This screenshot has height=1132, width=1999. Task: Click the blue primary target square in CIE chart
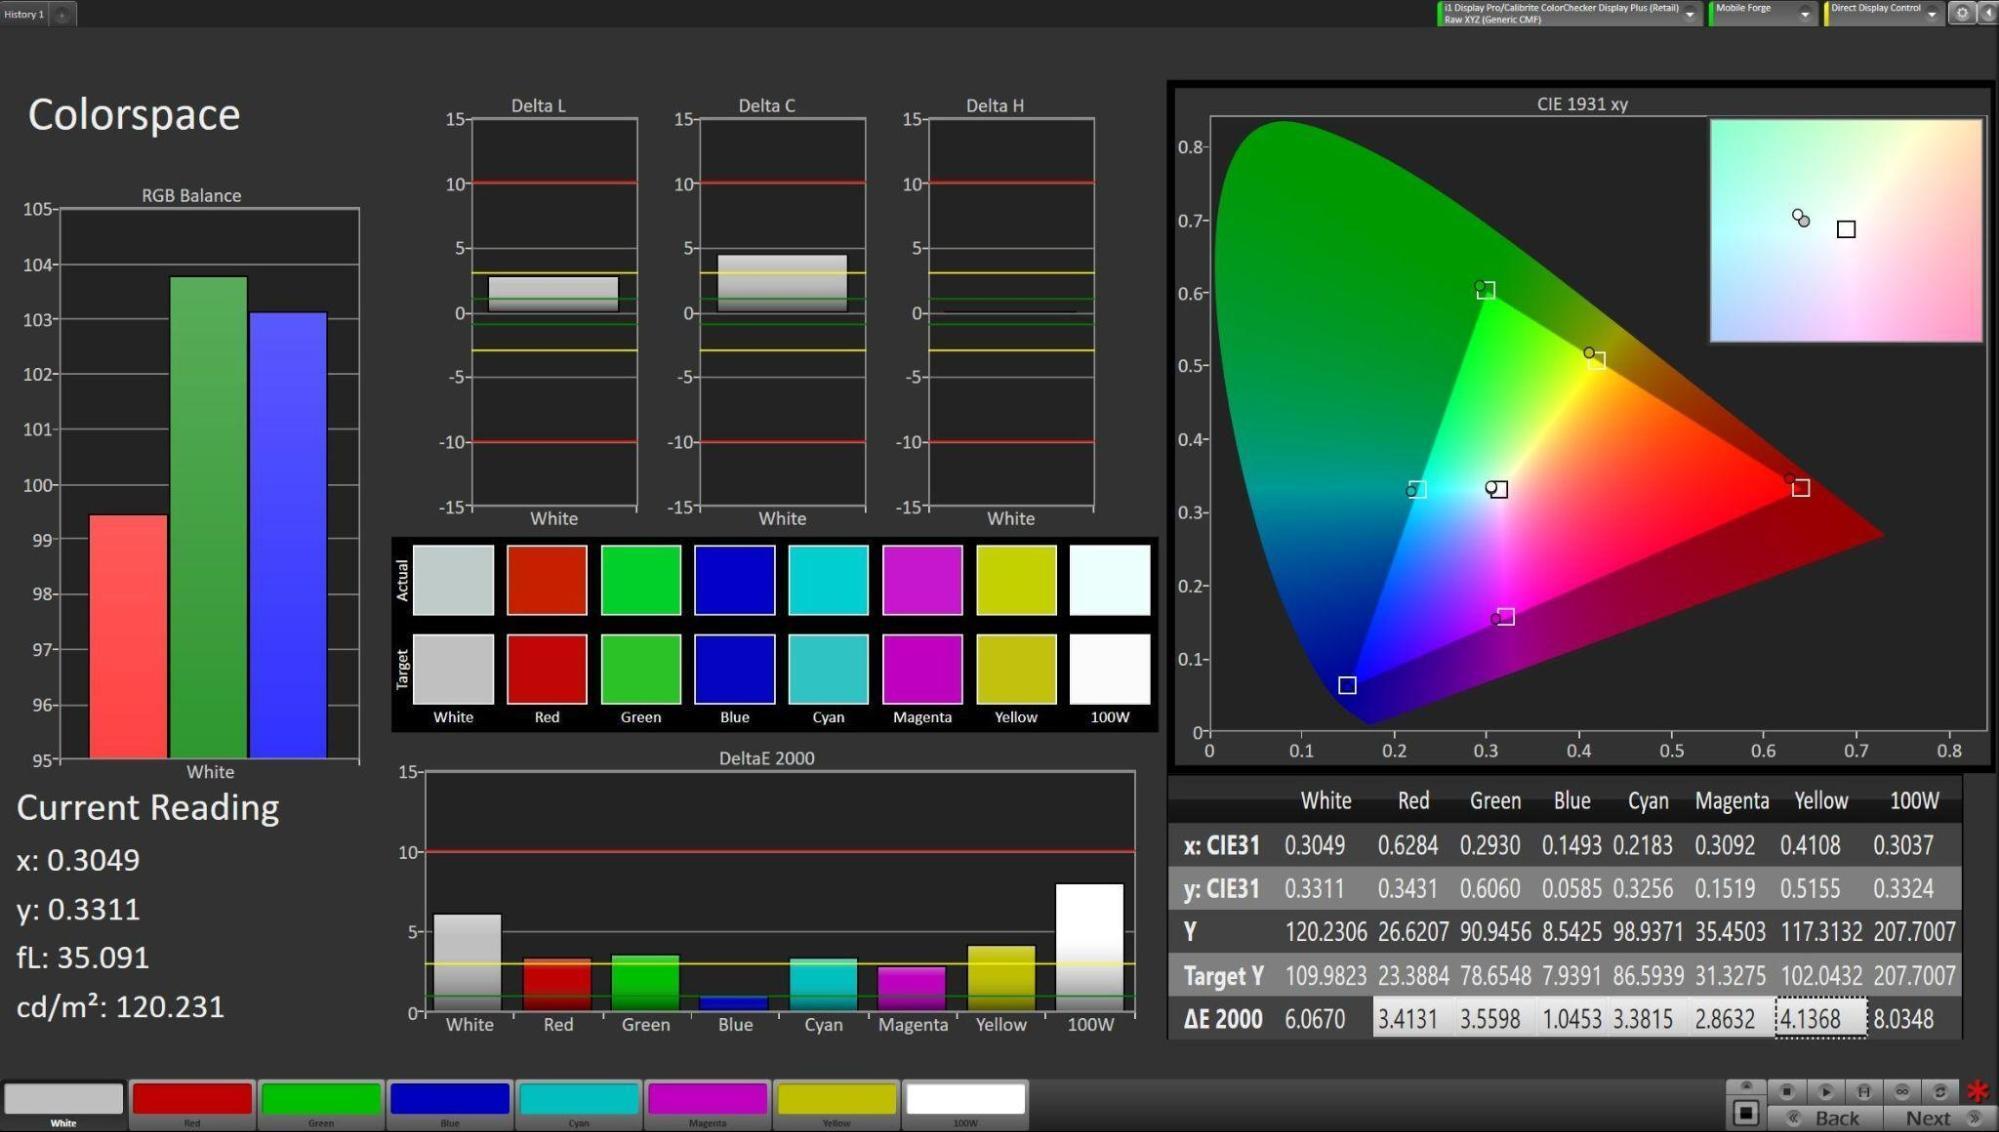[1347, 685]
